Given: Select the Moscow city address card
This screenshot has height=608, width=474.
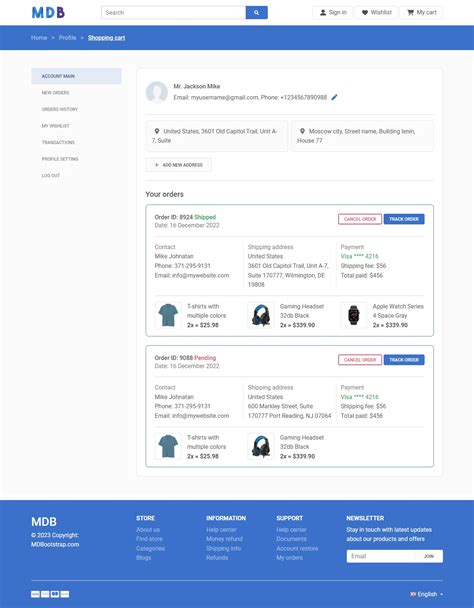Looking at the screenshot, I should tap(362, 136).
